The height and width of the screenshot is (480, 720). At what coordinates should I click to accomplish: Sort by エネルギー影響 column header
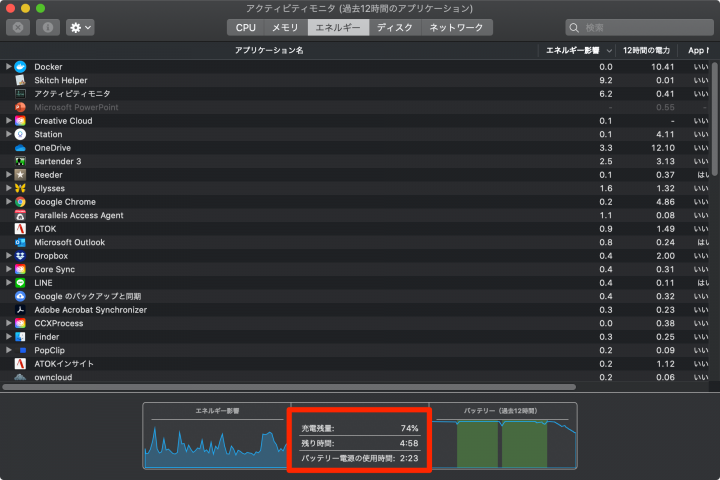(578, 51)
